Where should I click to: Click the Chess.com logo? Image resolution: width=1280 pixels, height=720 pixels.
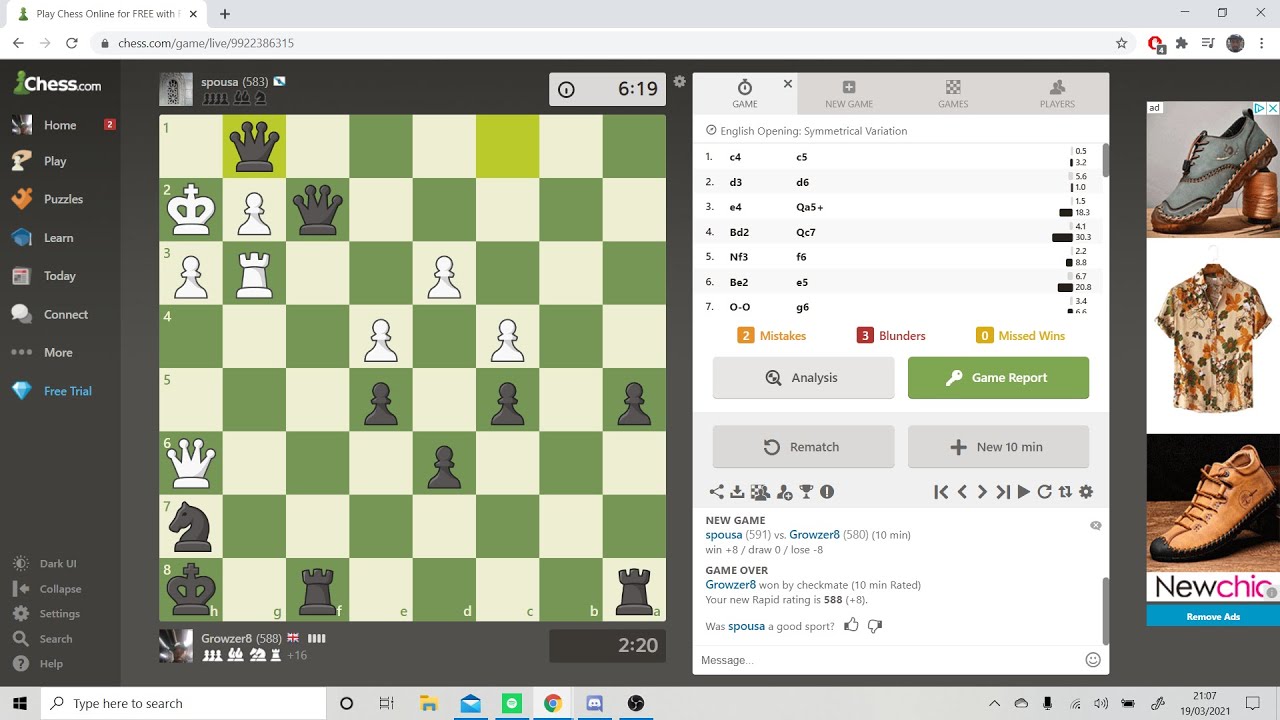click(57, 84)
